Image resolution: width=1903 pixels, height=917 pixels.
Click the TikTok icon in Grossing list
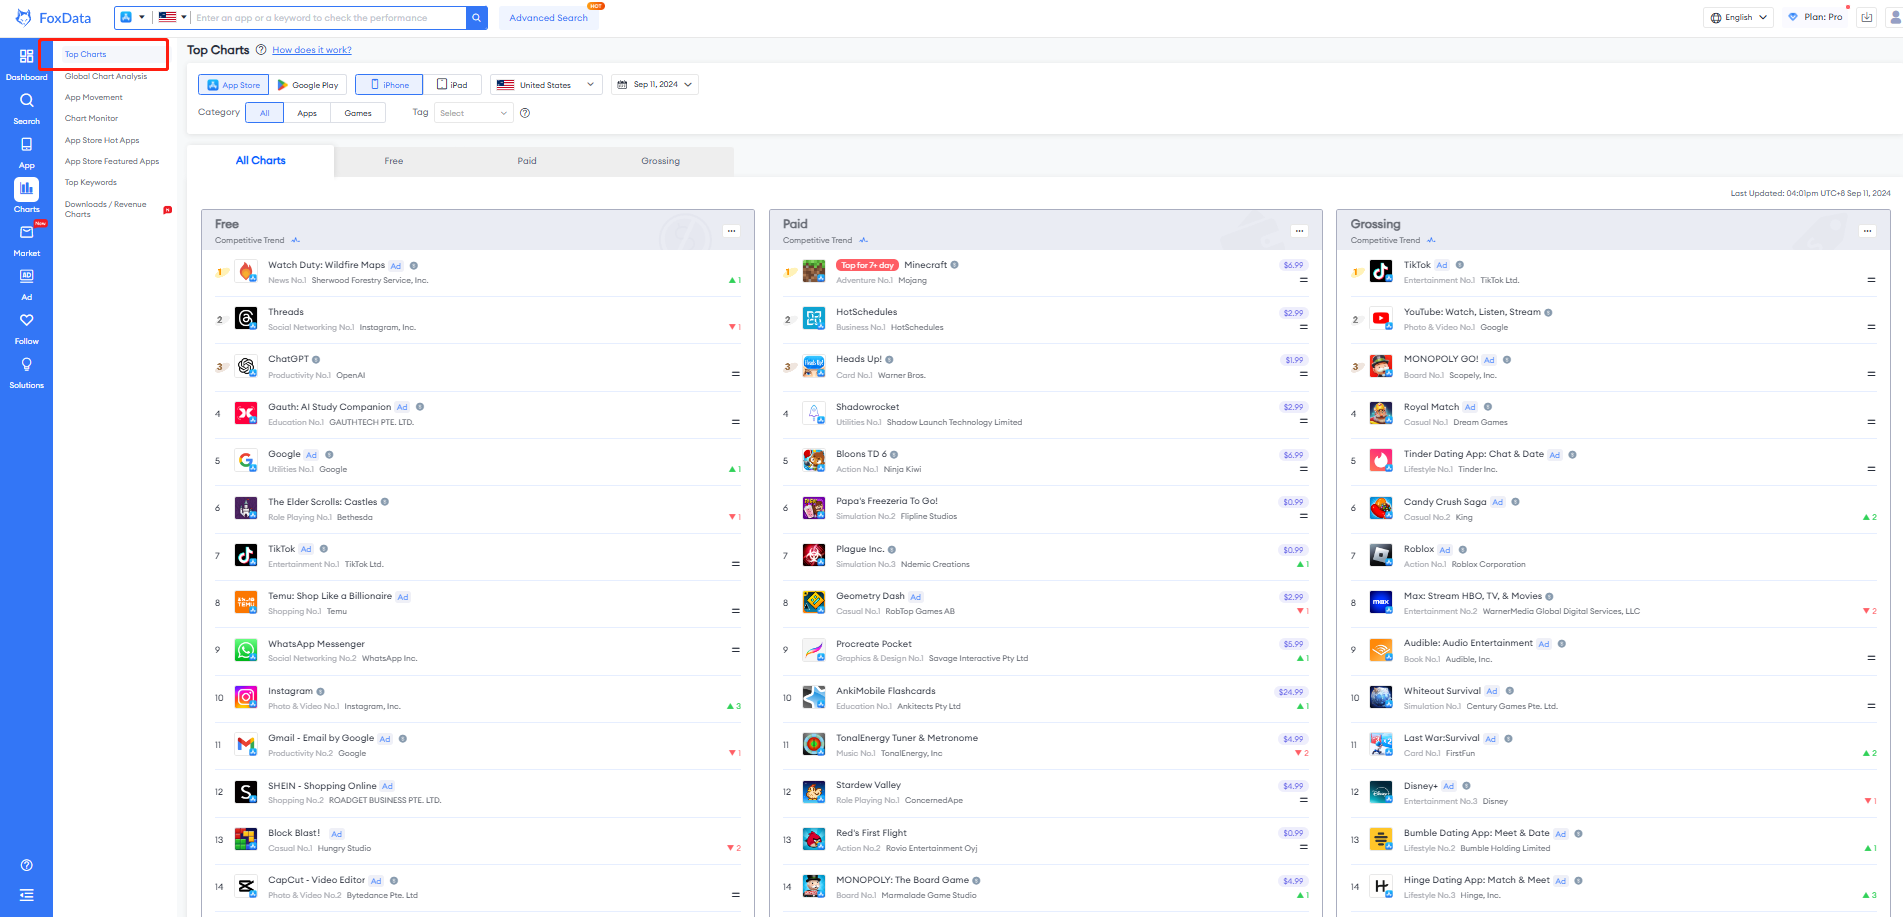[x=1381, y=271]
